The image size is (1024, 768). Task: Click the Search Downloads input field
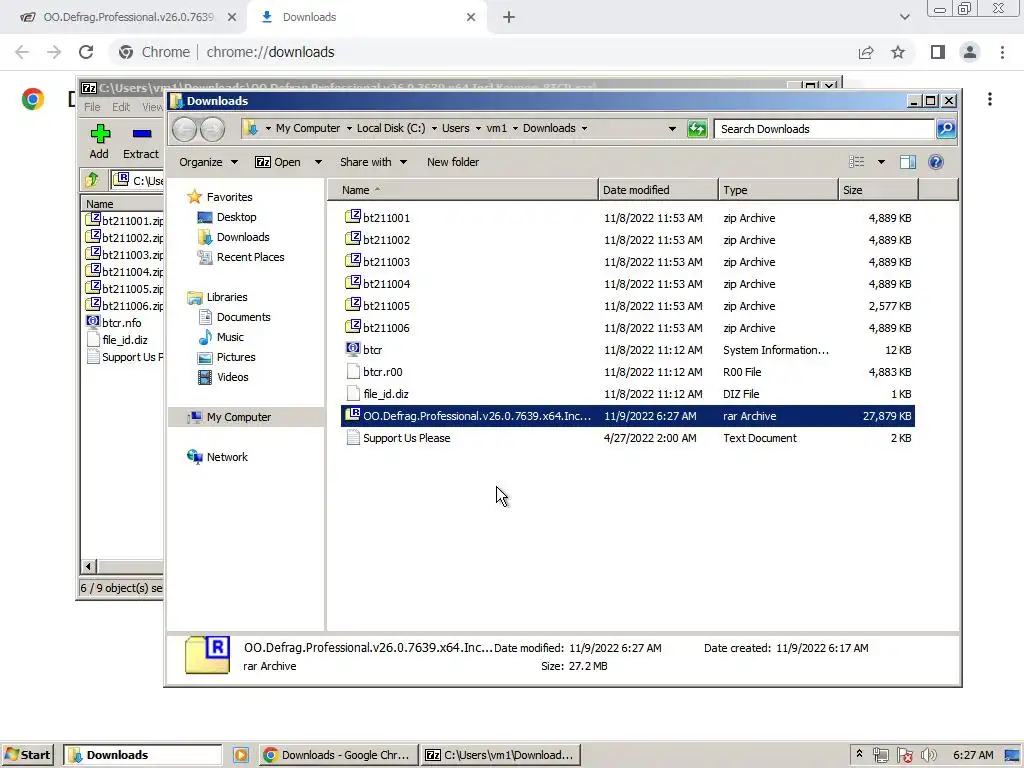[x=824, y=129]
